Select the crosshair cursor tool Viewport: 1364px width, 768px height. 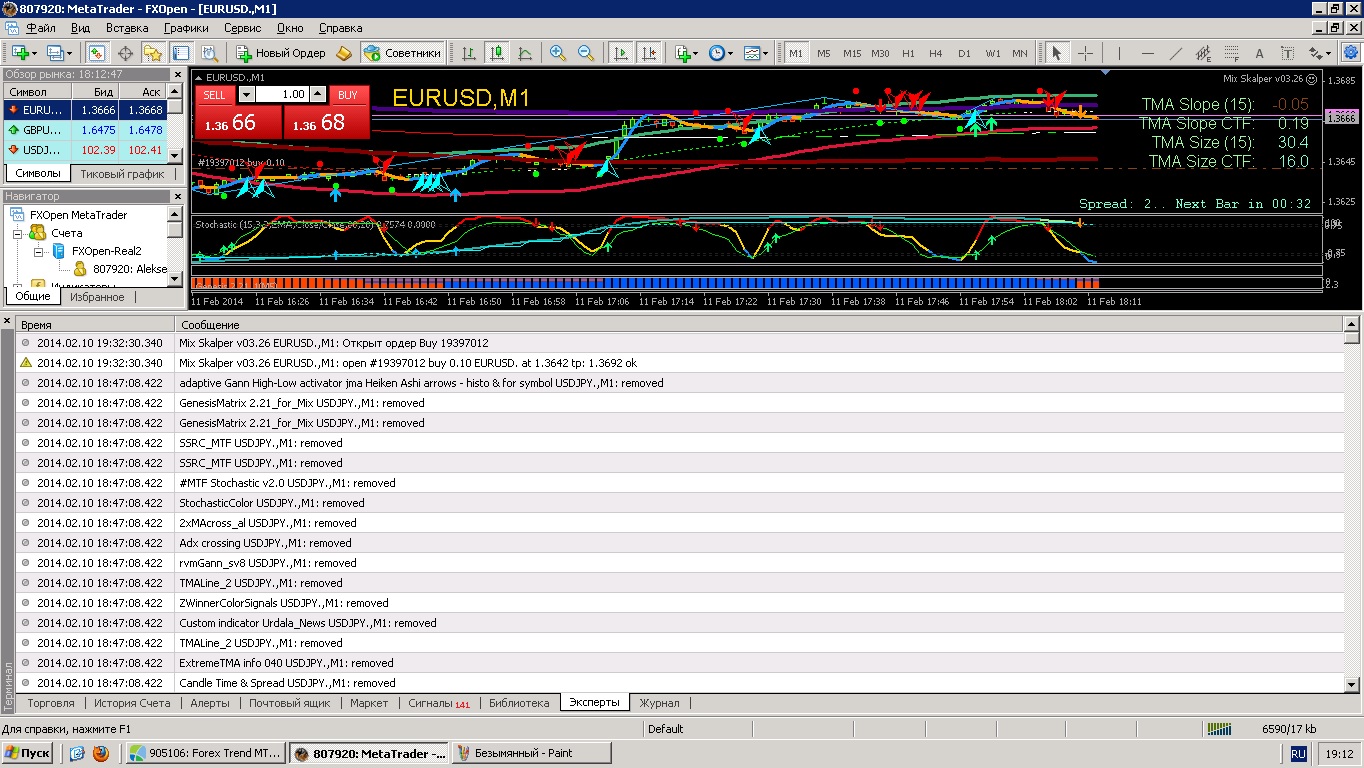point(1085,53)
